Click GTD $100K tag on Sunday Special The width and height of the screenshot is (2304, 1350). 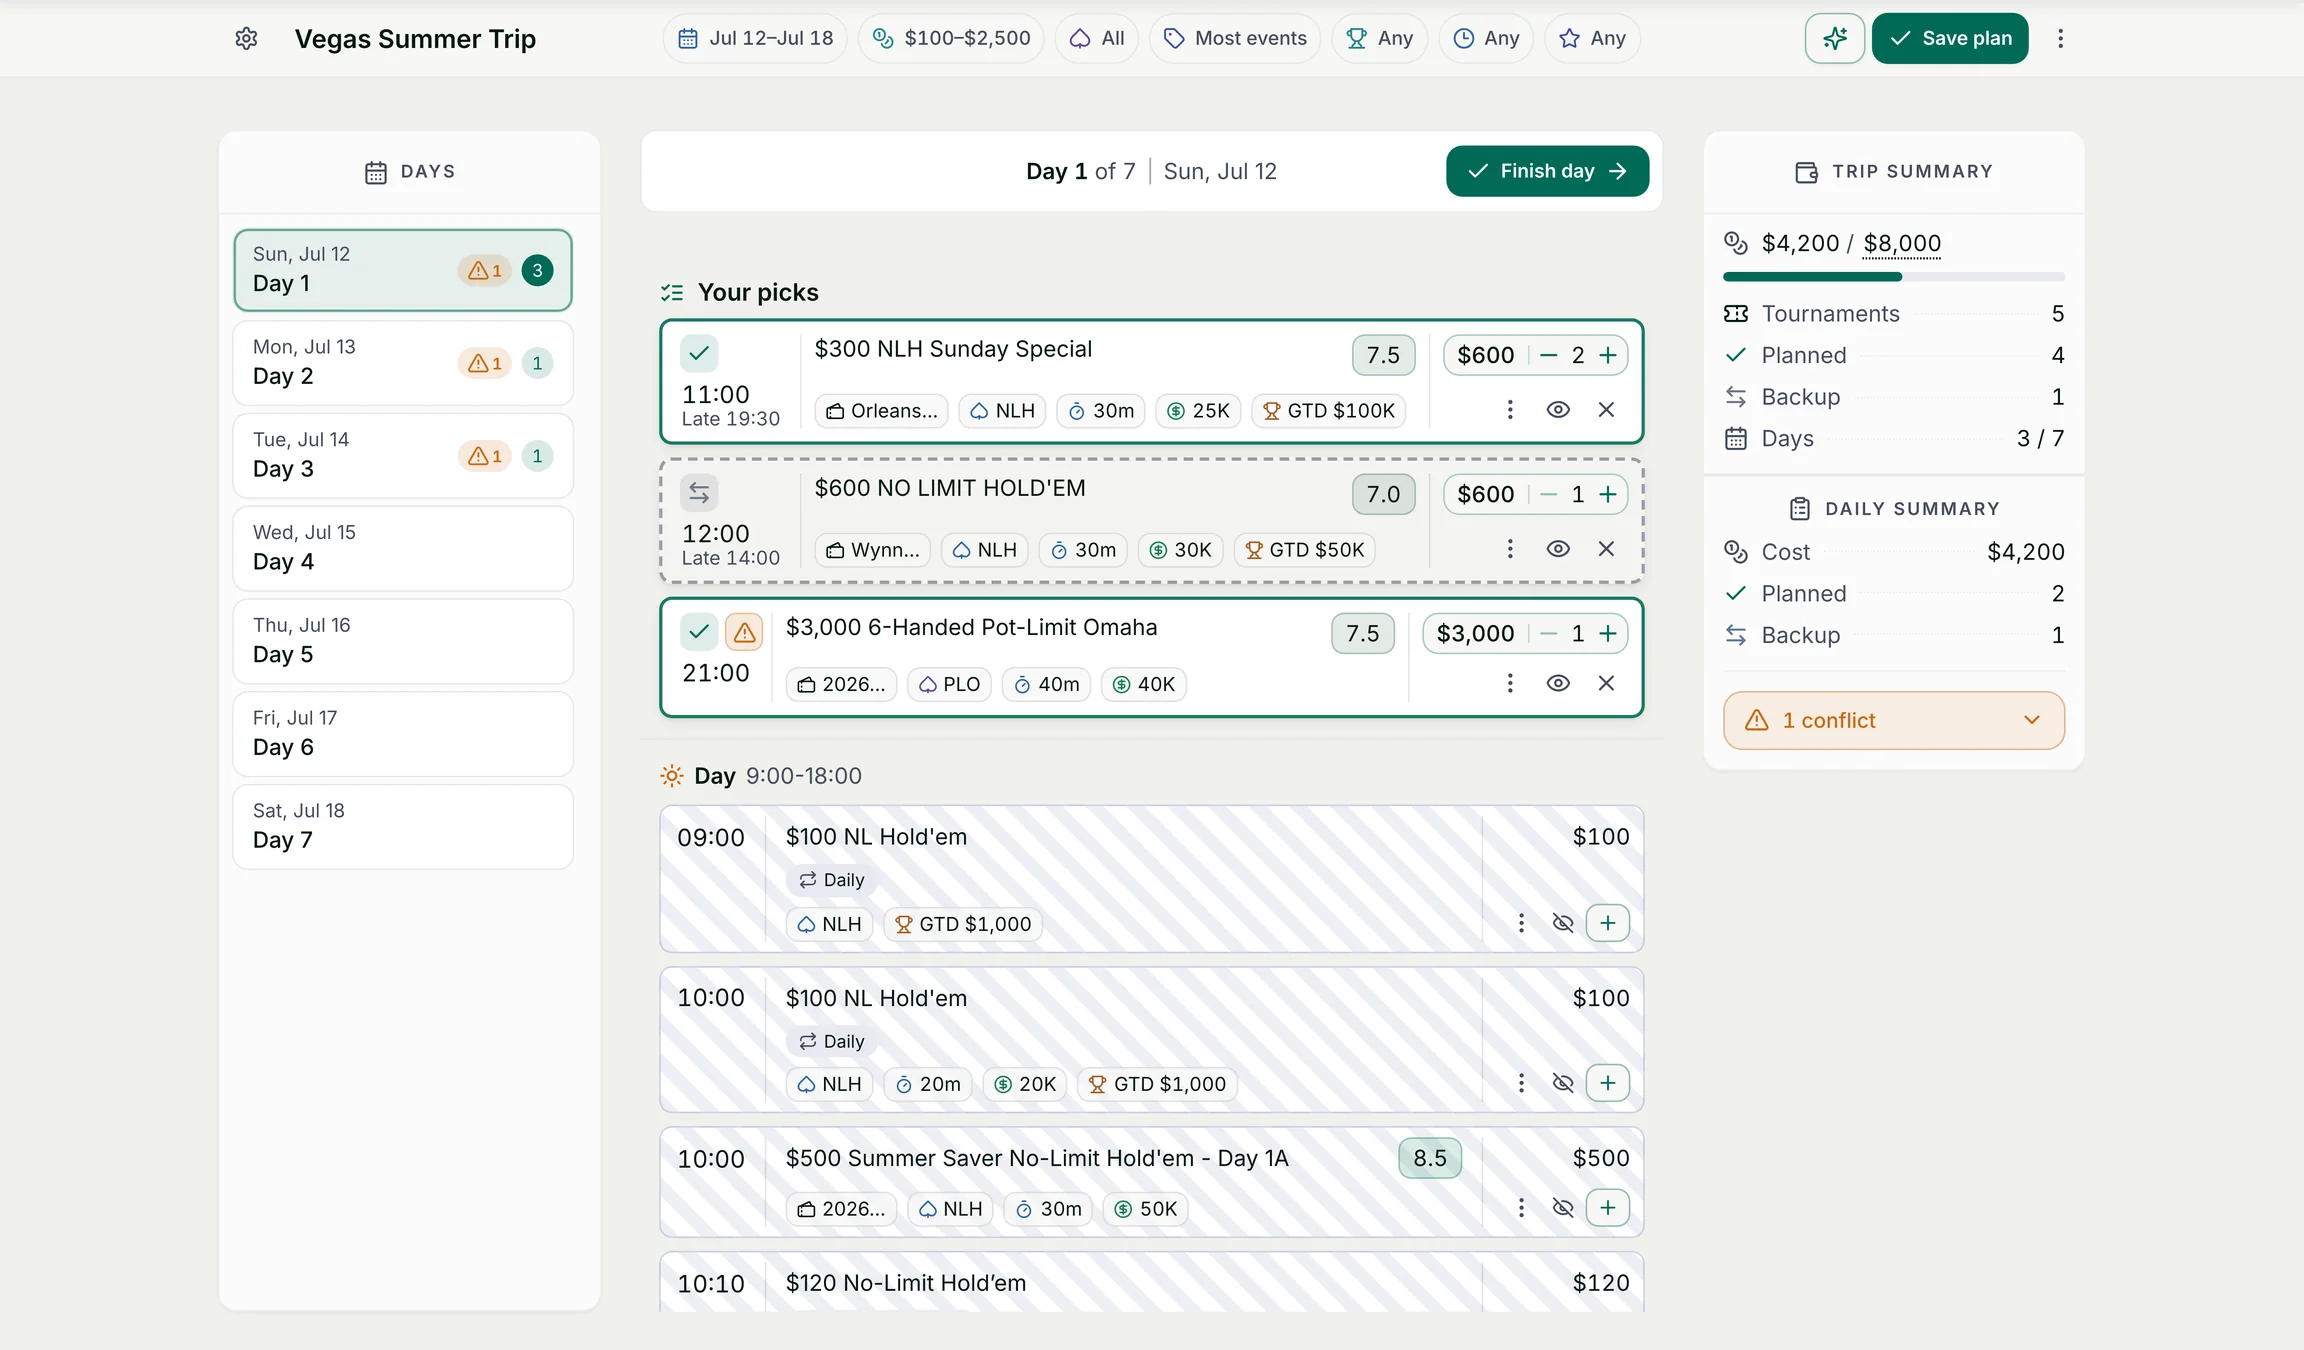tap(1329, 411)
